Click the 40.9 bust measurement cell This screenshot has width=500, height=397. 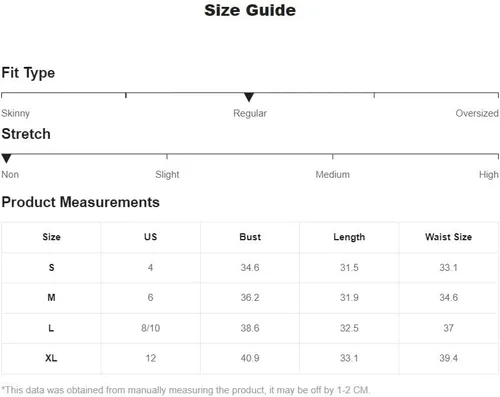[x=250, y=358]
